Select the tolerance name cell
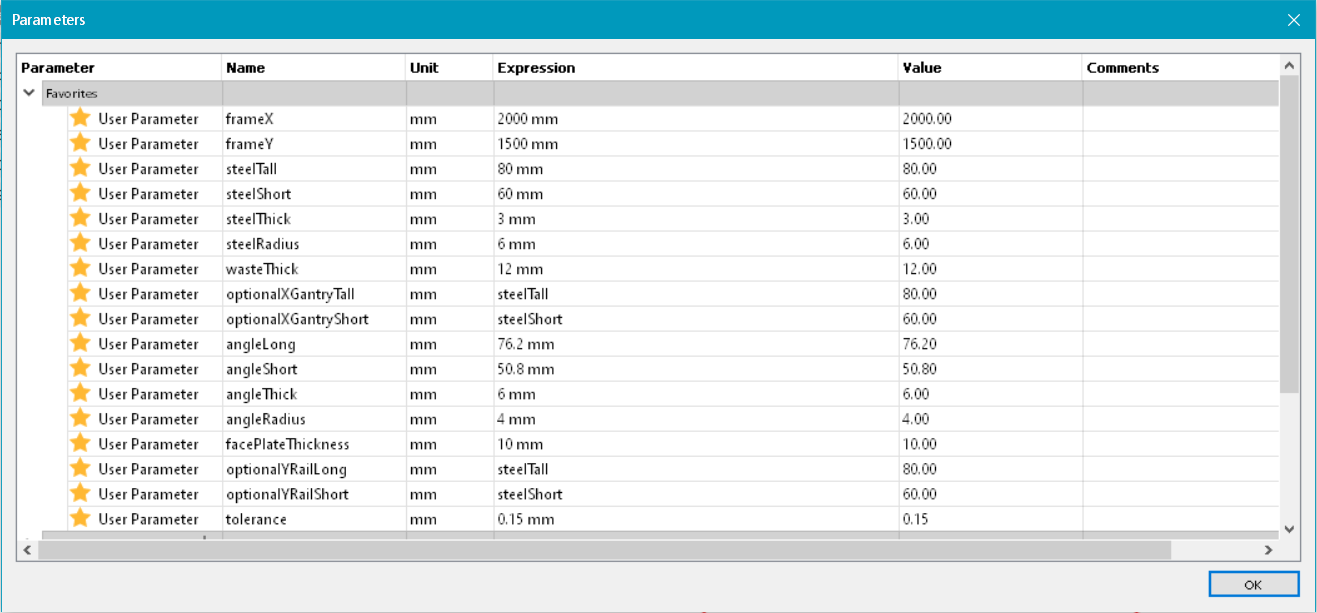The height and width of the screenshot is (613, 1317). (x=313, y=518)
